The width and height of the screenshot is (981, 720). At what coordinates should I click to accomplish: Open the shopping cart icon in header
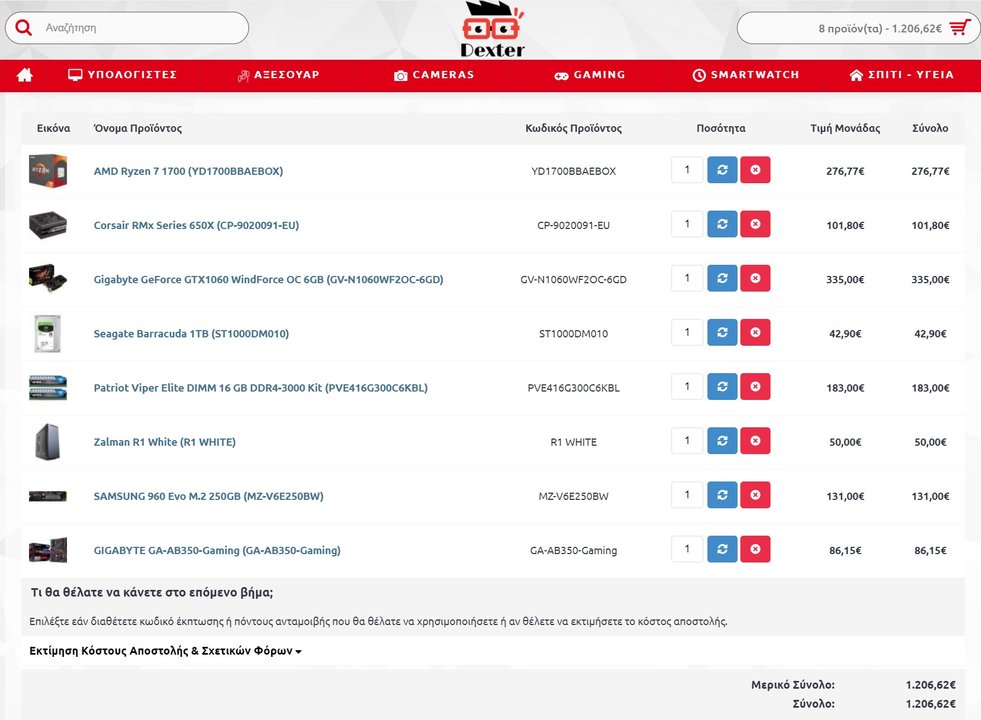960,28
